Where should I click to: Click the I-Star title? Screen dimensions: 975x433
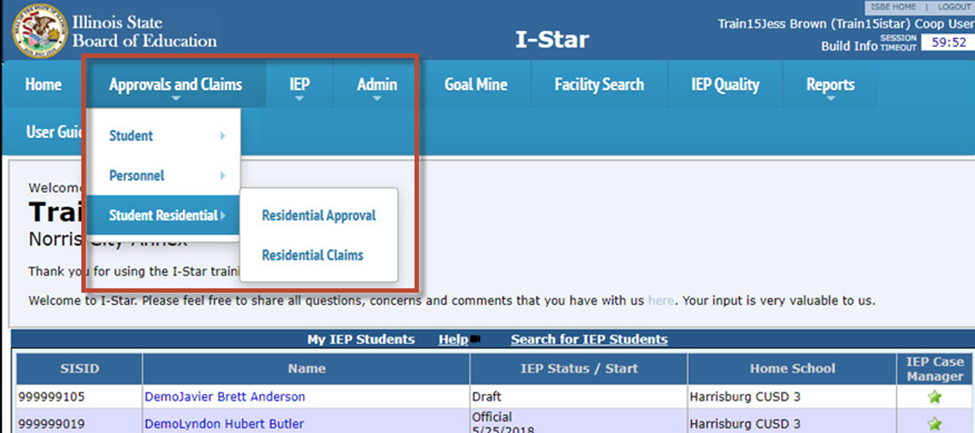(552, 40)
